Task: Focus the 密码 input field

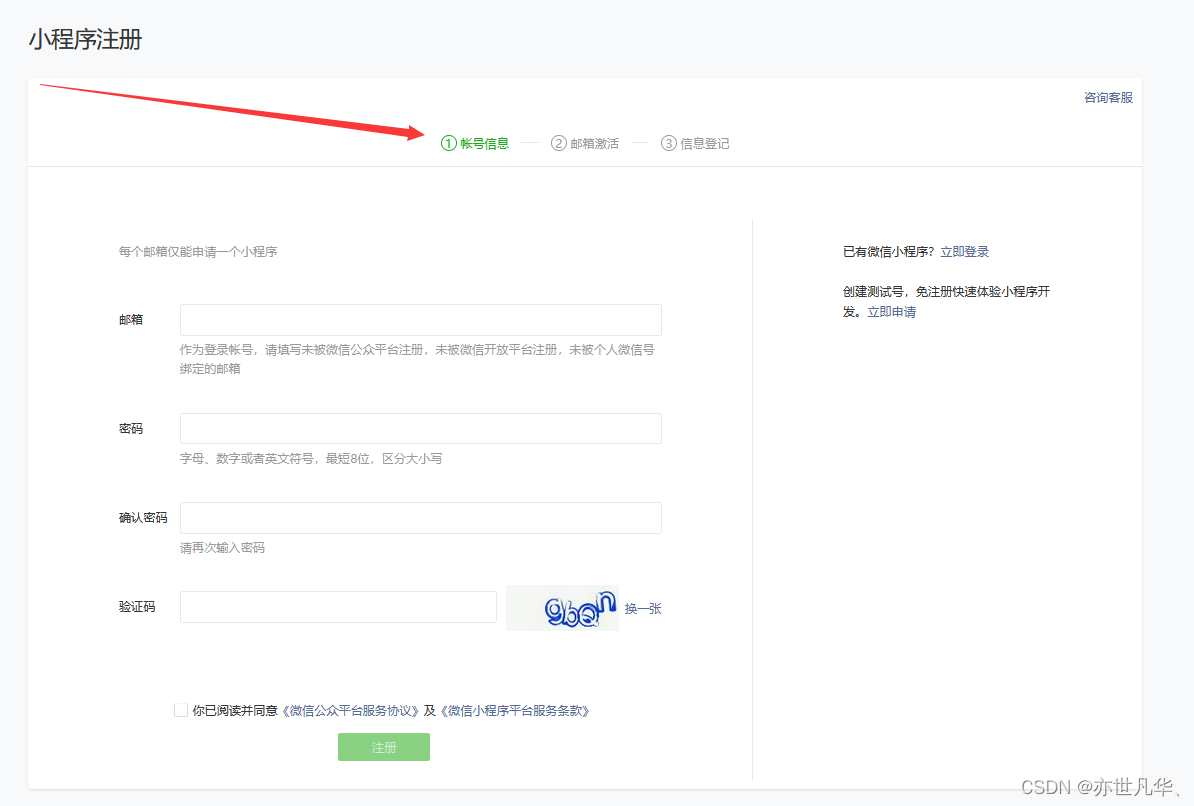Action: click(420, 428)
